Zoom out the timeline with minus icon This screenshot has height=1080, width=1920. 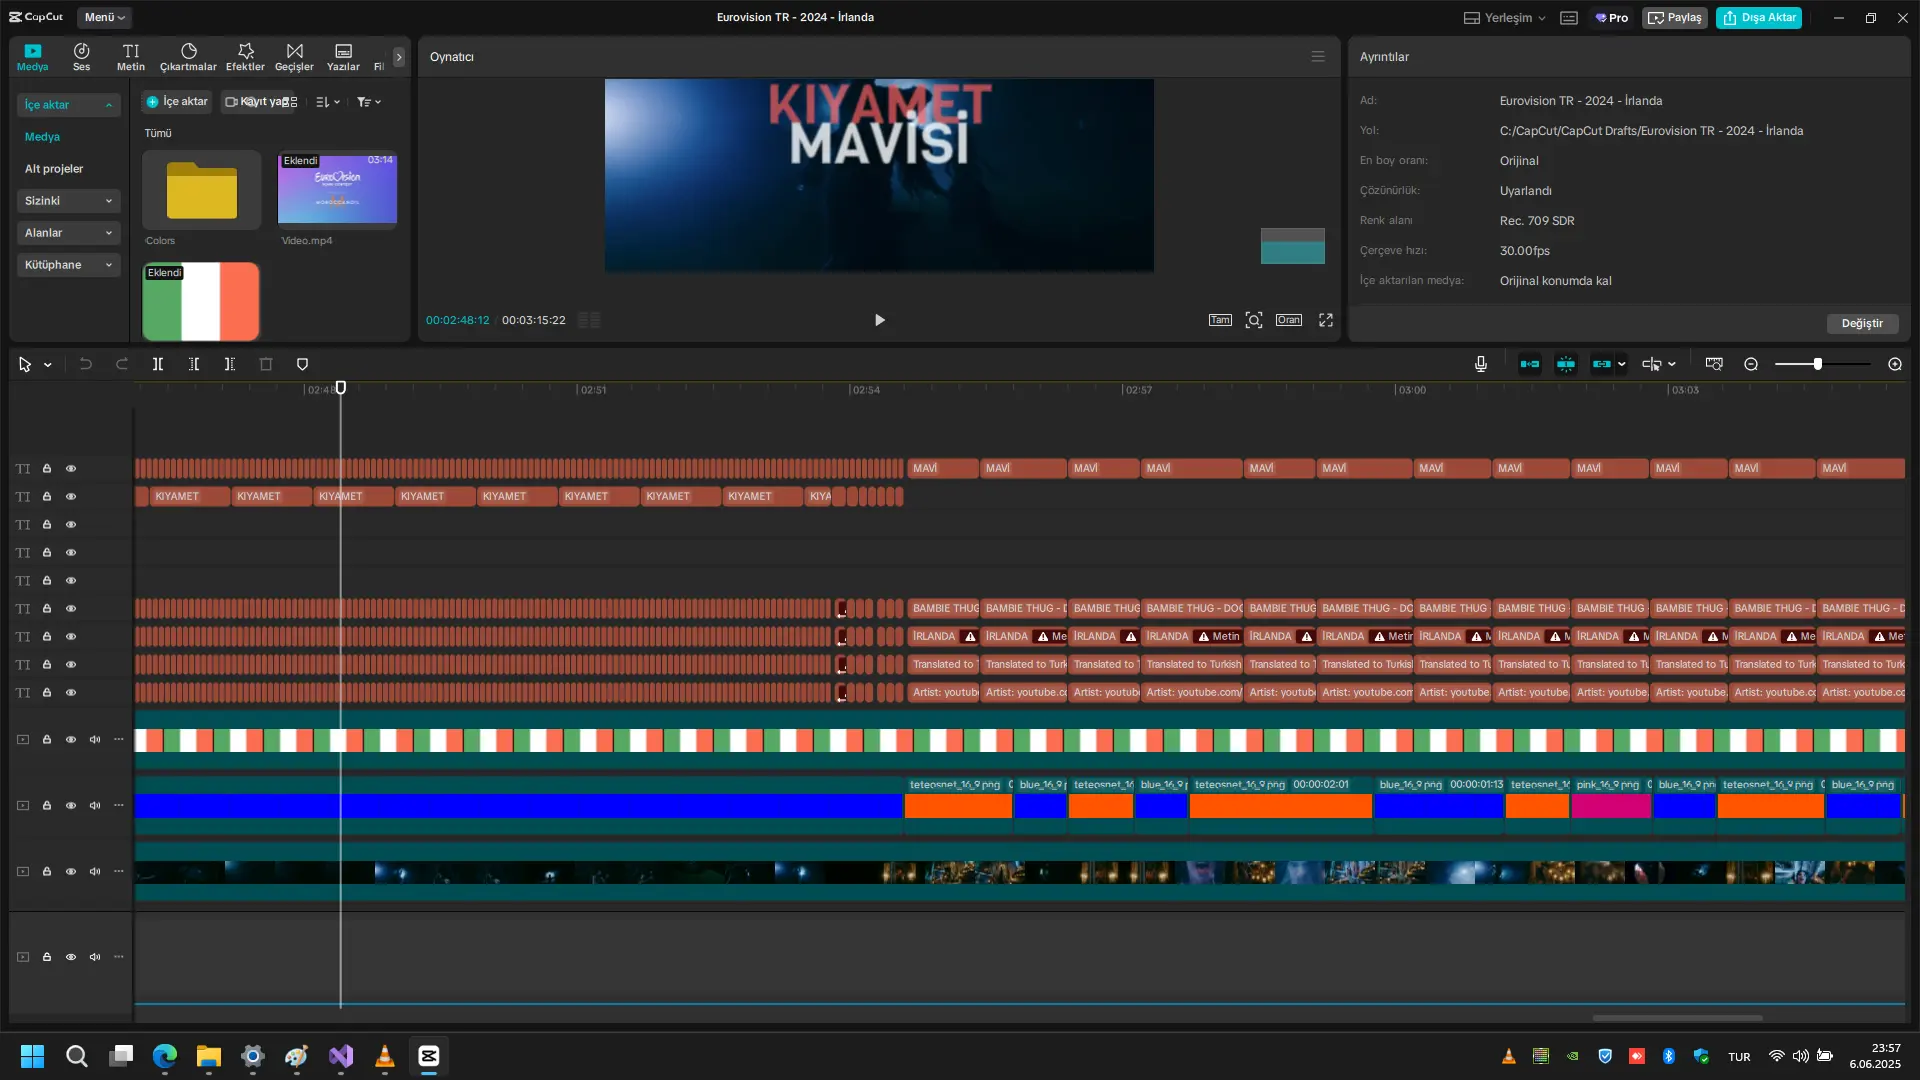(1751, 365)
